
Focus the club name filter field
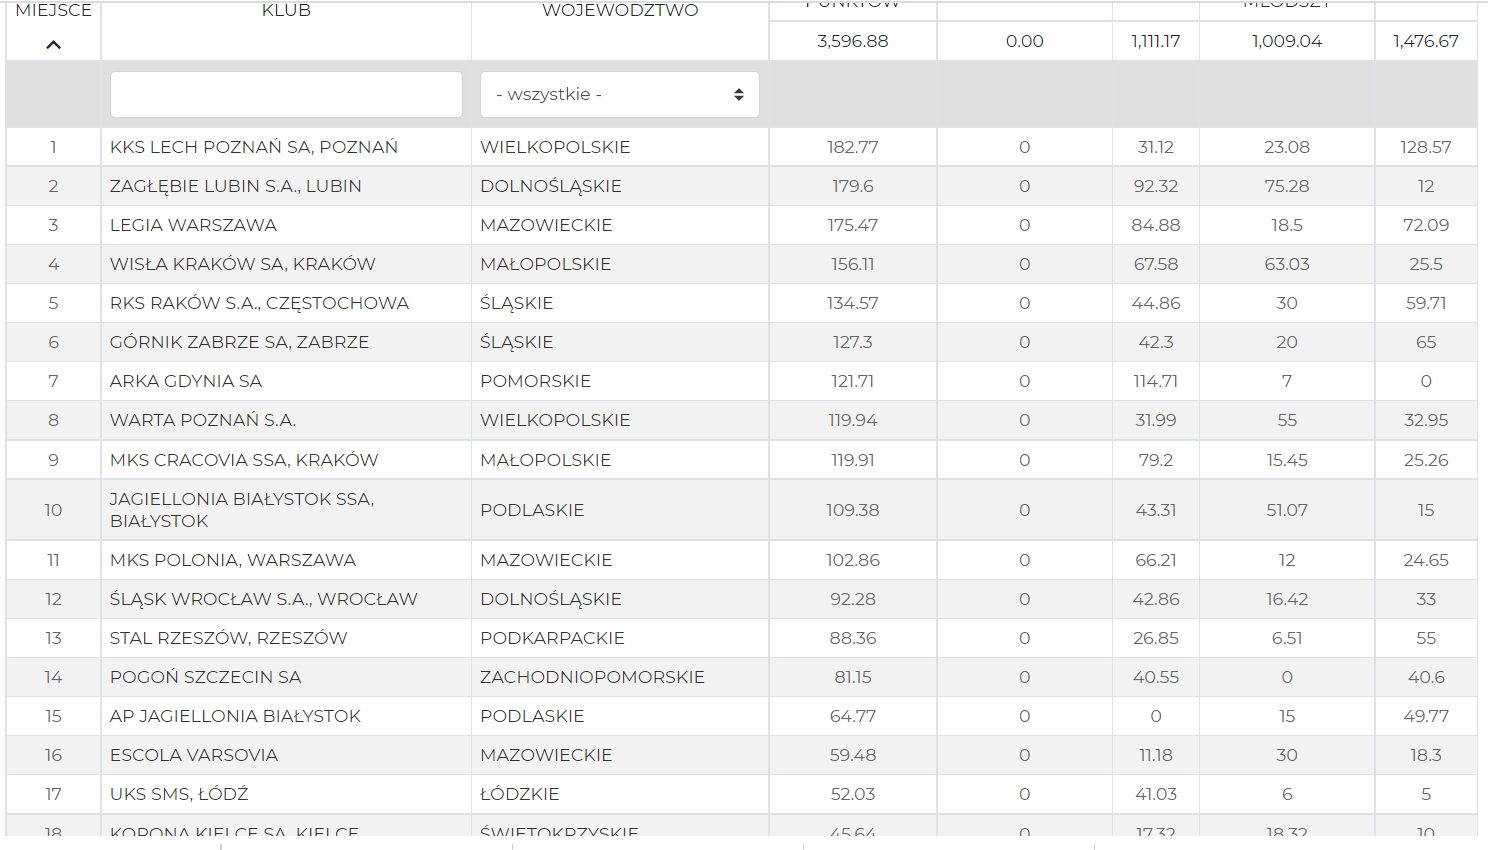(286, 94)
